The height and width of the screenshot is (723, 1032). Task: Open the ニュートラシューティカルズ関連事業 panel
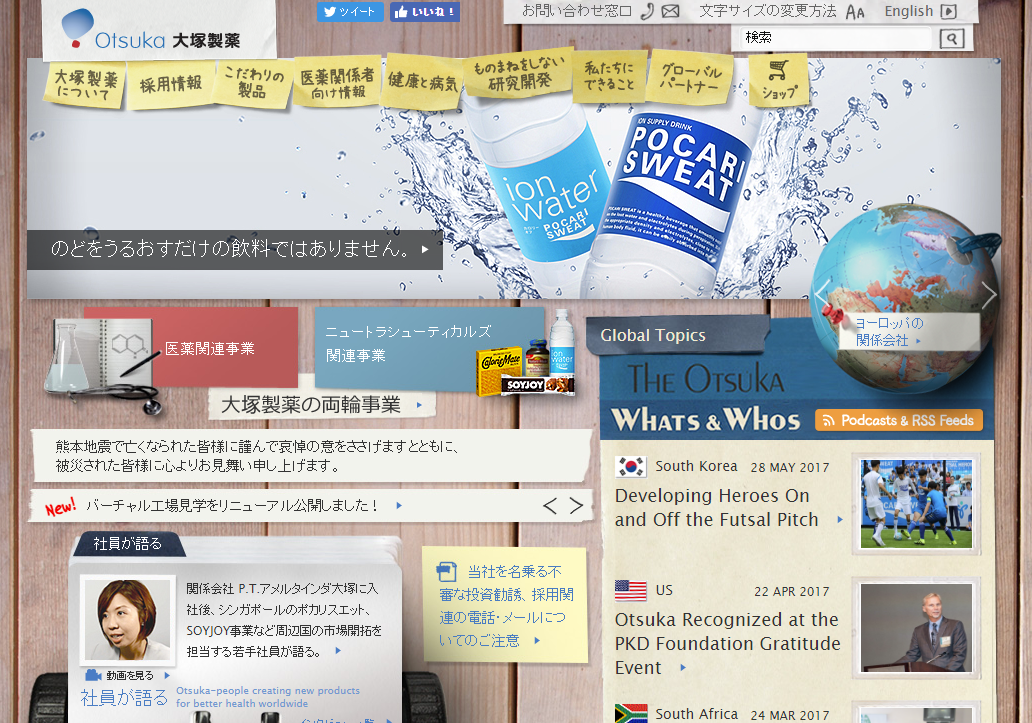pos(408,343)
